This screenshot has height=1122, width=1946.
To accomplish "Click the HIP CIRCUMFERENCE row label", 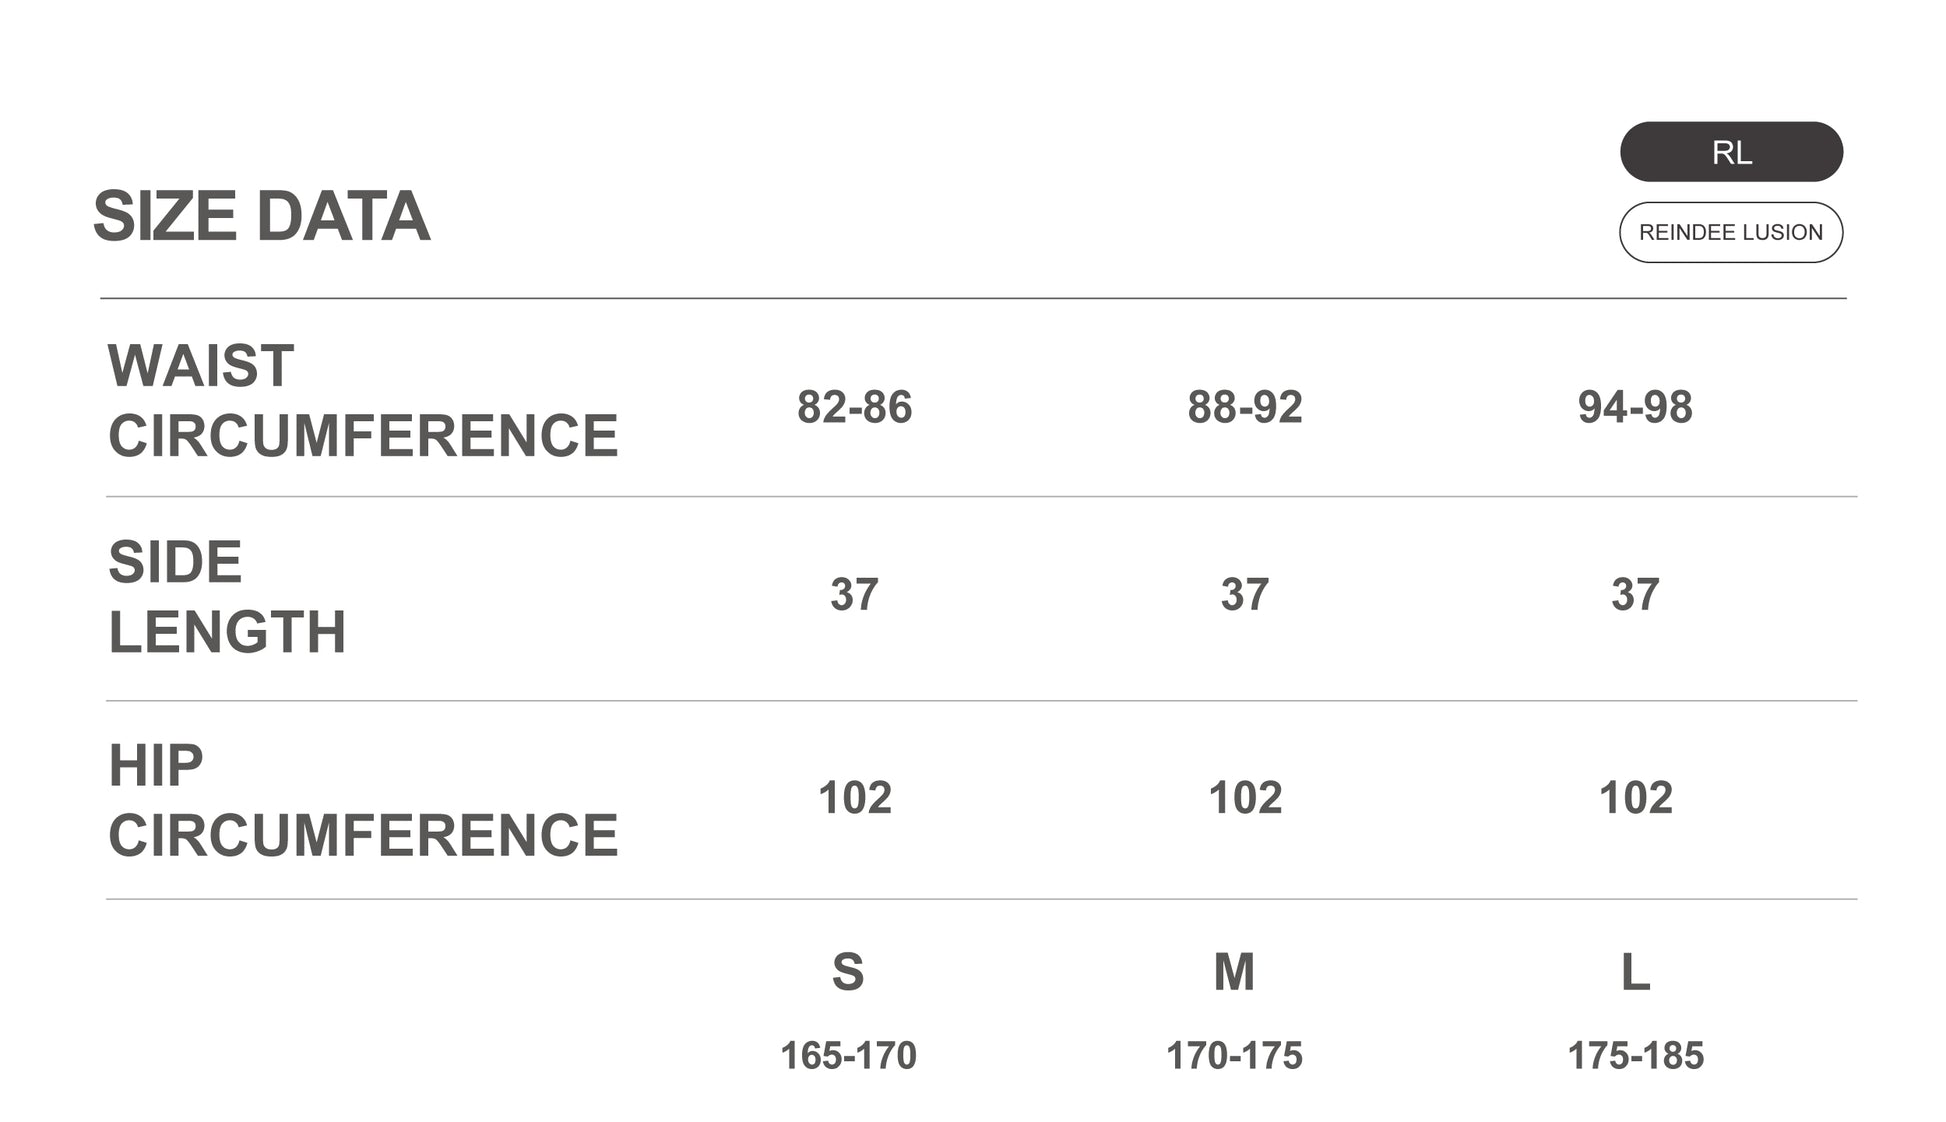I will click(362, 800).
